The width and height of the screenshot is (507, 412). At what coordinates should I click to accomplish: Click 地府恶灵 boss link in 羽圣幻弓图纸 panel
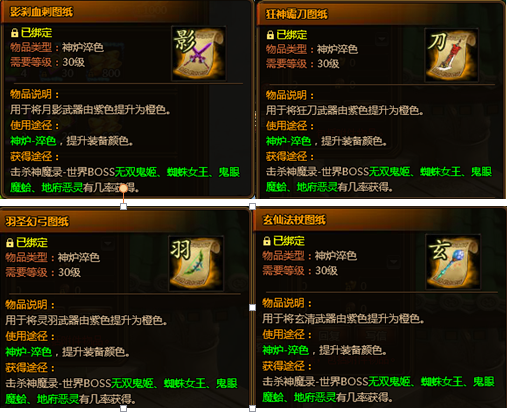pyautogui.click(x=58, y=398)
